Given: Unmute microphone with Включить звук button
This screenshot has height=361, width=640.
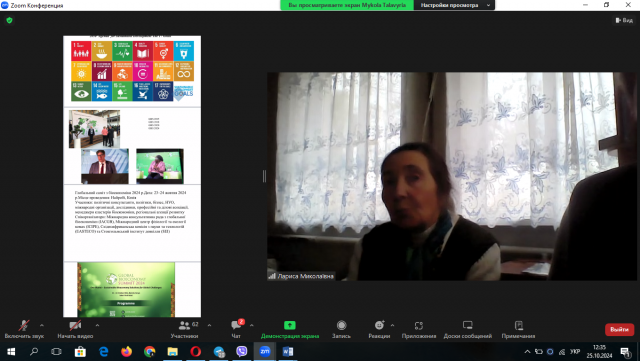Looking at the screenshot, I should [x=24, y=330].
